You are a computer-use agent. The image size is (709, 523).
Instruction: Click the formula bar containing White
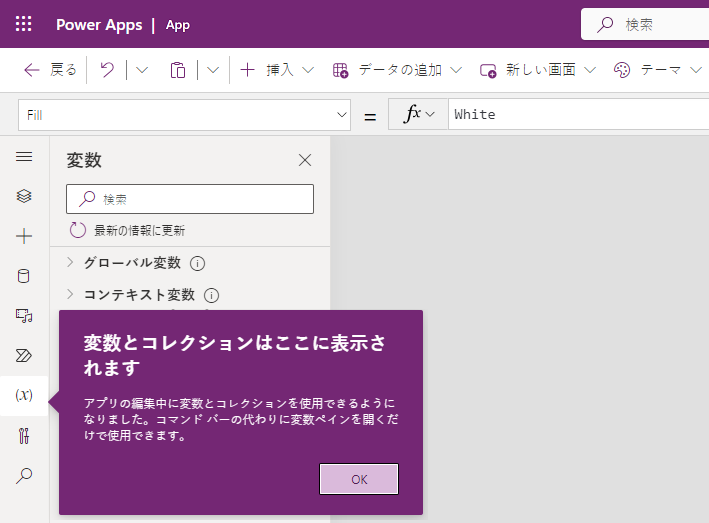[x=578, y=114]
